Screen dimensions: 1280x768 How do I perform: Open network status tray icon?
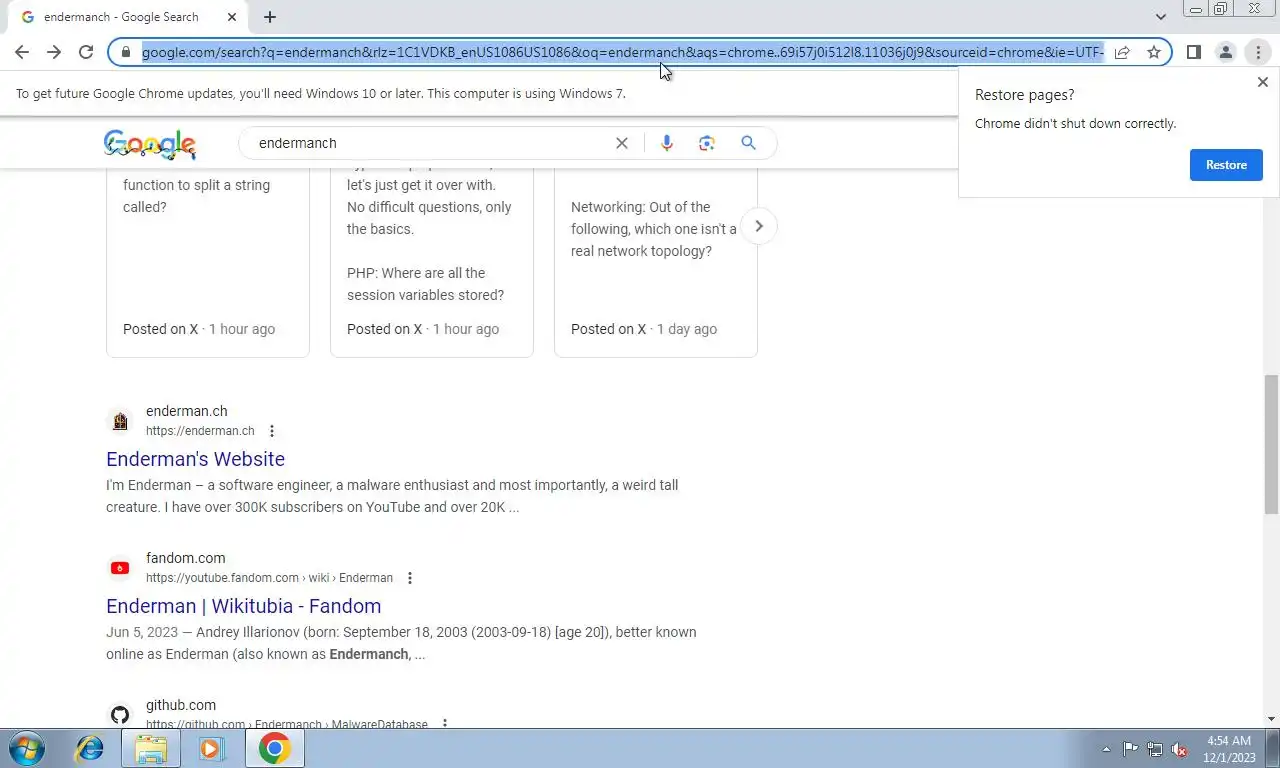(1155, 749)
